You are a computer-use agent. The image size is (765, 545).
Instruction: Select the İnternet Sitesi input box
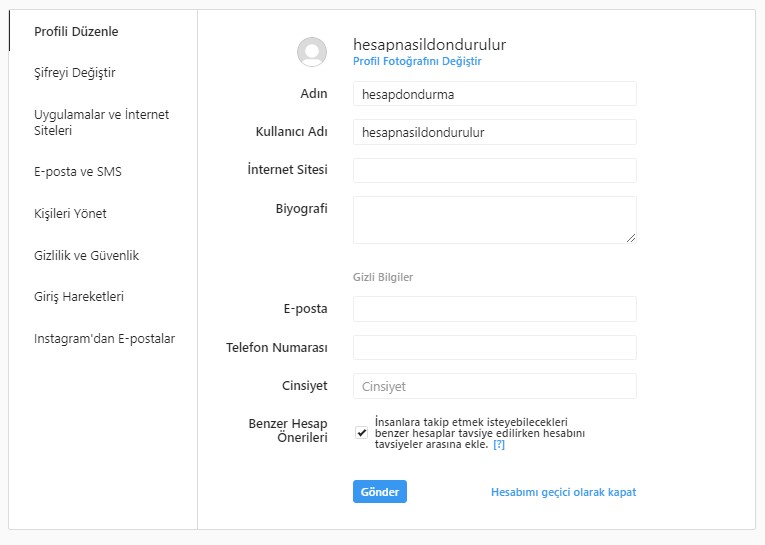click(x=495, y=170)
